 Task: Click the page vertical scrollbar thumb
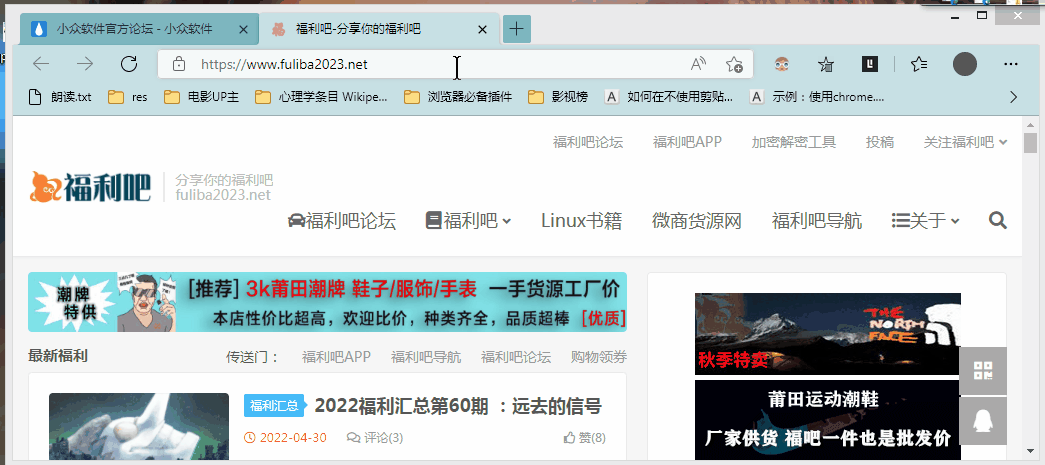tap(1030, 143)
